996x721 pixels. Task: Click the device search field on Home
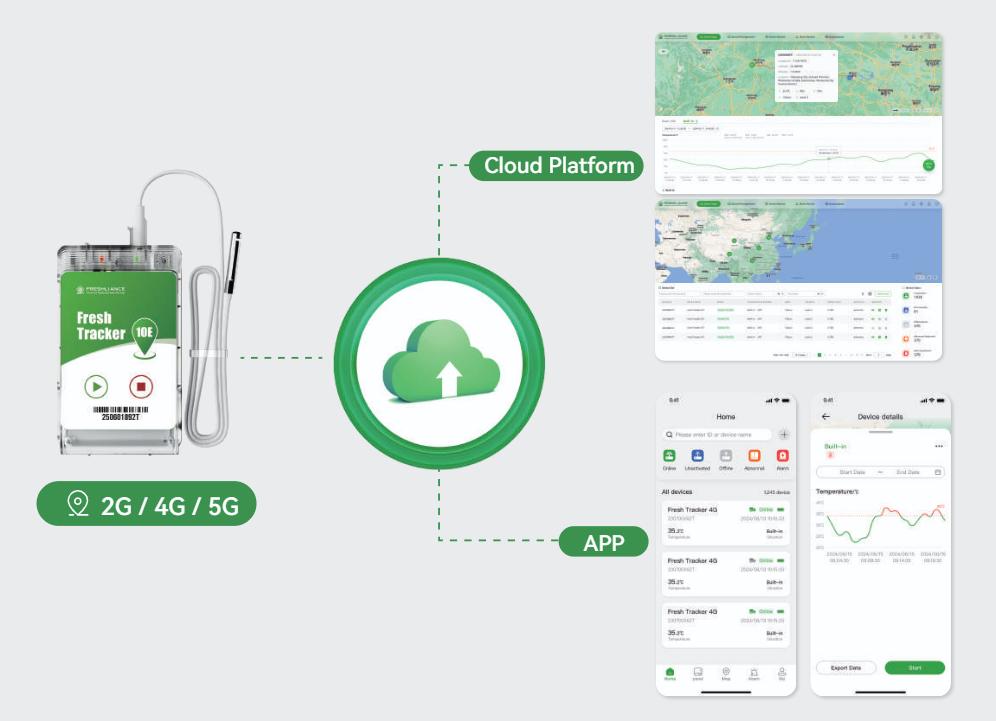tap(717, 435)
